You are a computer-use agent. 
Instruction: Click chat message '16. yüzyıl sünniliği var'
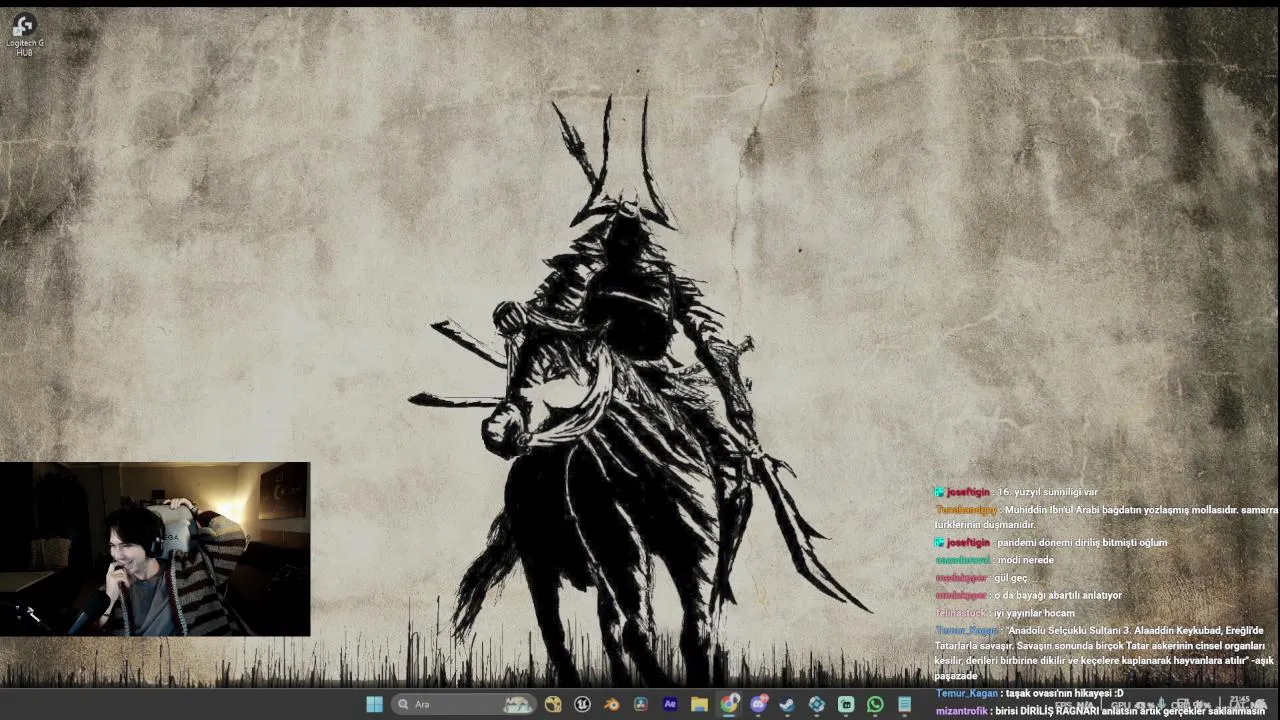(1047, 492)
